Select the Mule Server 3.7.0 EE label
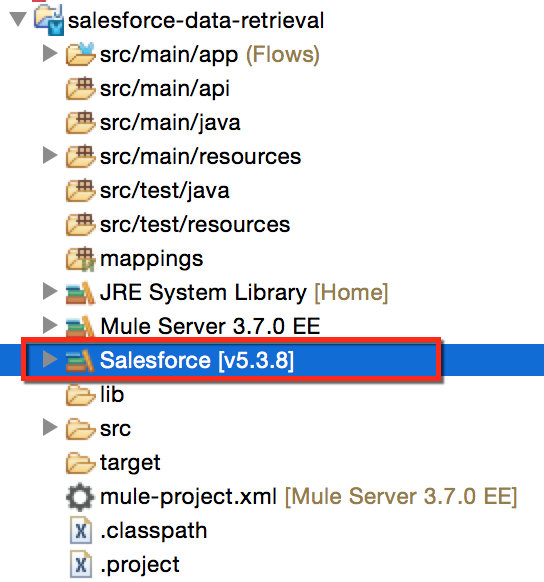Image resolution: width=544 pixels, height=582 pixels. [x=210, y=326]
